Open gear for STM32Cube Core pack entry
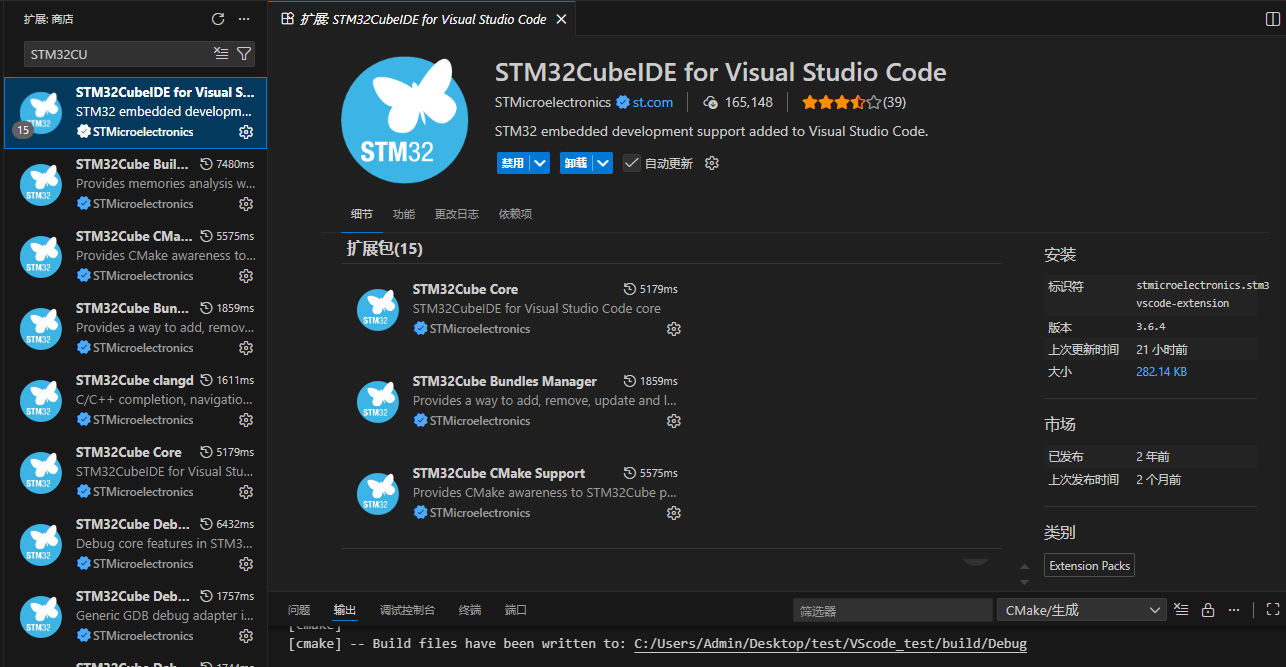Image resolution: width=1286 pixels, height=667 pixels. pyautogui.click(x=674, y=329)
